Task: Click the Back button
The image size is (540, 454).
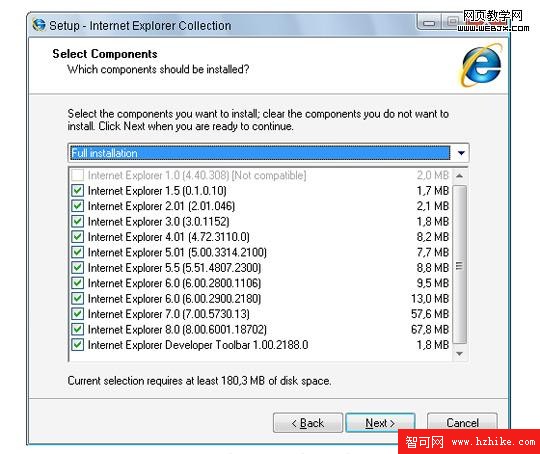Action: [x=308, y=423]
